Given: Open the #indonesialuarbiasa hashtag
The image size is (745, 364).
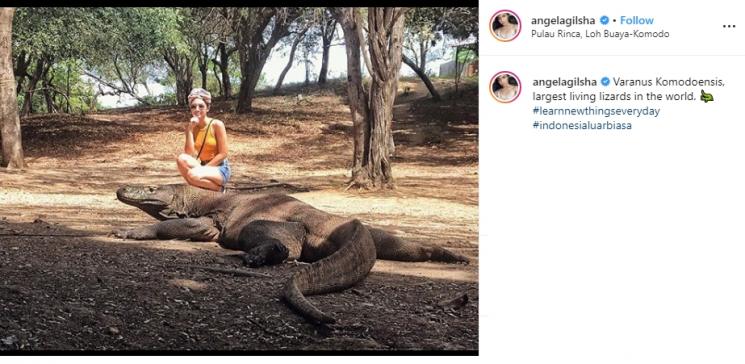Looking at the screenshot, I should (x=582, y=126).
